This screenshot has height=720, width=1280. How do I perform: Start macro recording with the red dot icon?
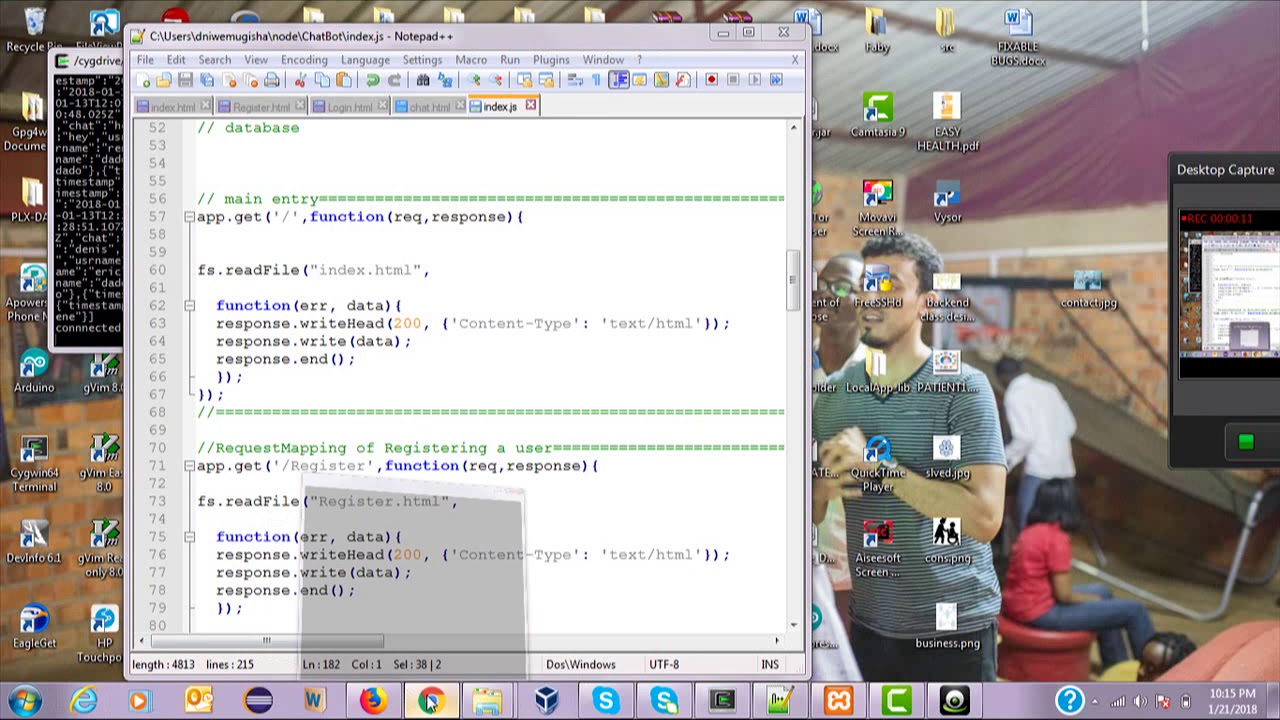pos(712,80)
